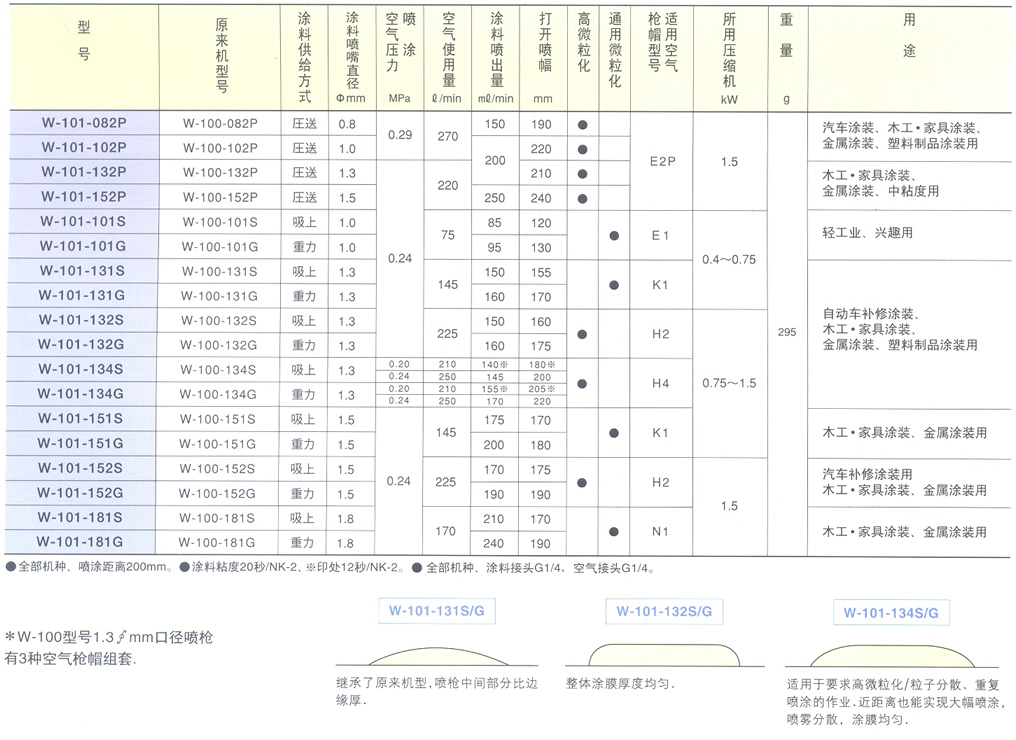Select the W-101-152P model row label

click(x=84, y=196)
